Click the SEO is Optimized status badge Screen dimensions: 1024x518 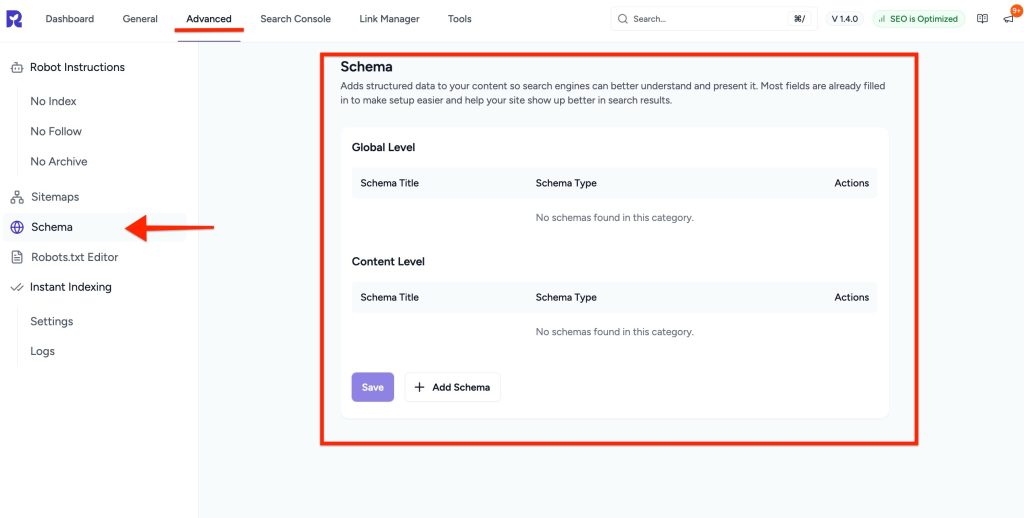(918, 19)
